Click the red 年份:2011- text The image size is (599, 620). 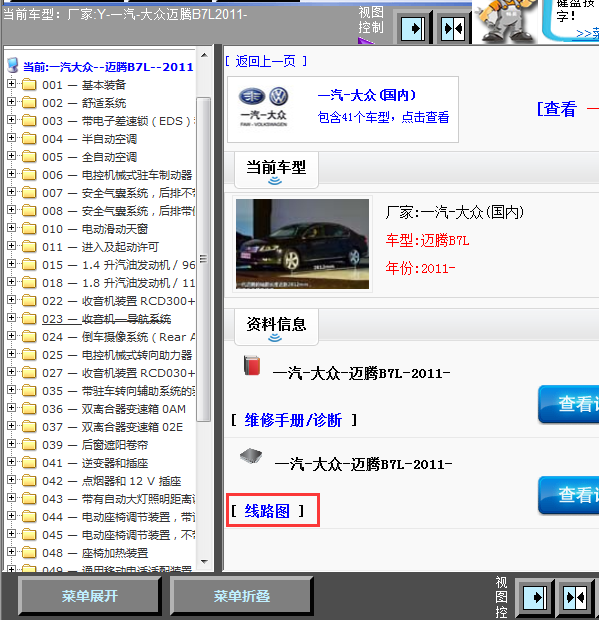420,268
